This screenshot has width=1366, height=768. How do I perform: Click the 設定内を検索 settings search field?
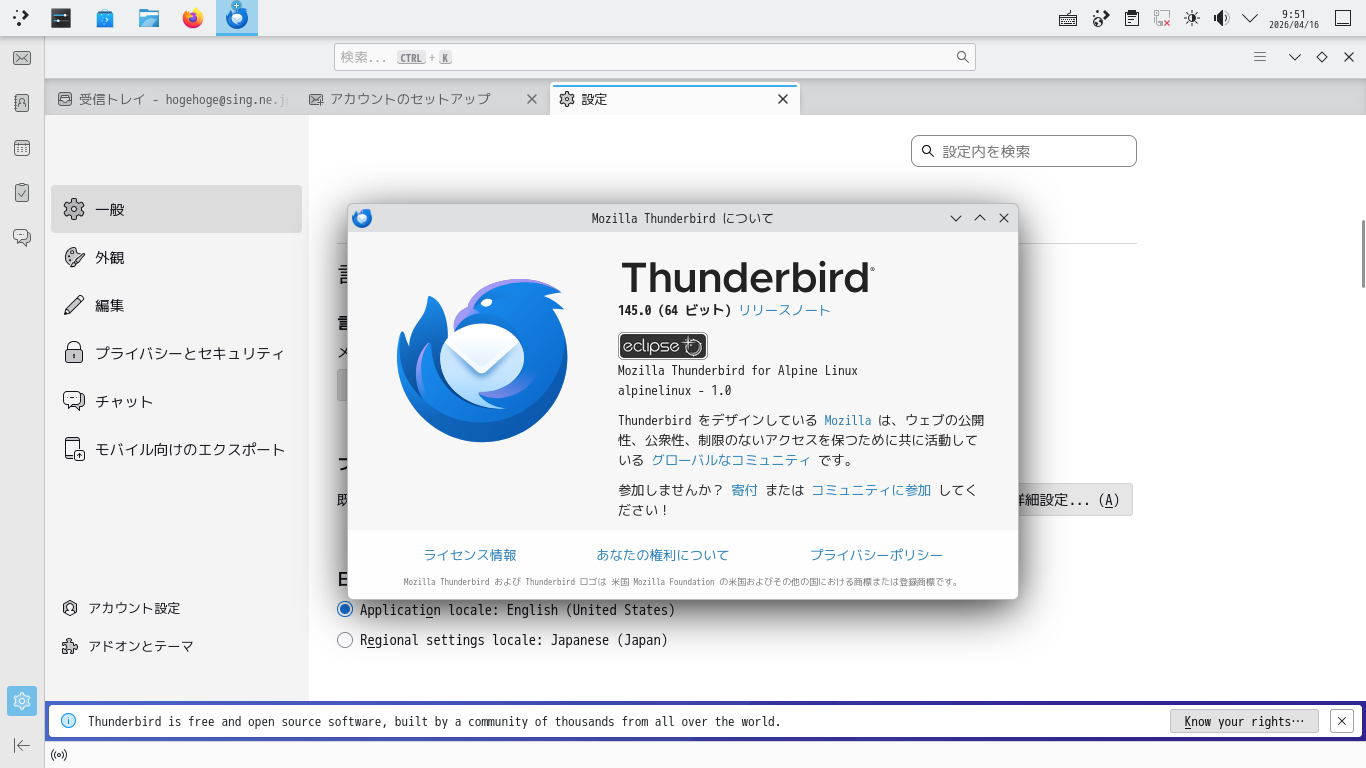click(x=1024, y=151)
